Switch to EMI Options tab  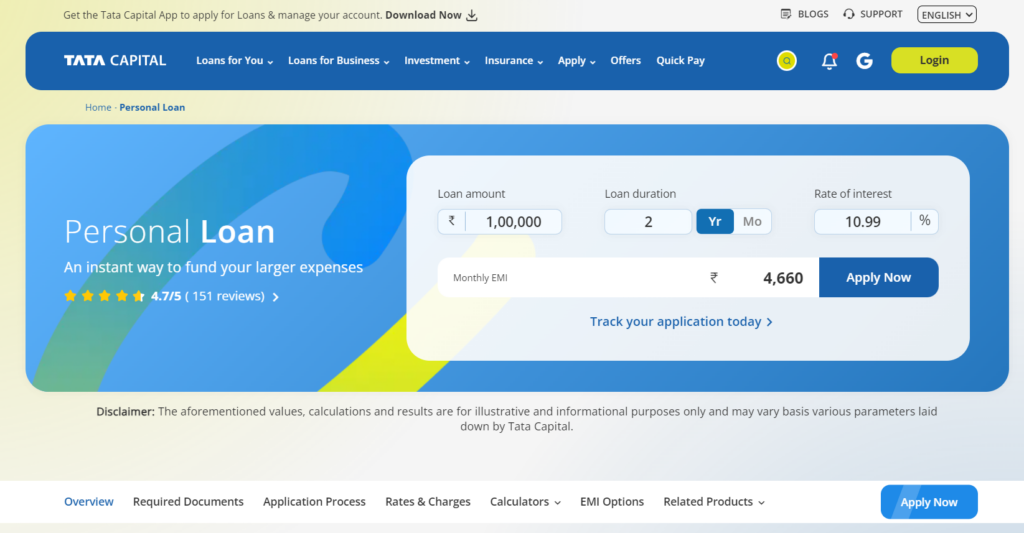pyautogui.click(x=612, y=502)
